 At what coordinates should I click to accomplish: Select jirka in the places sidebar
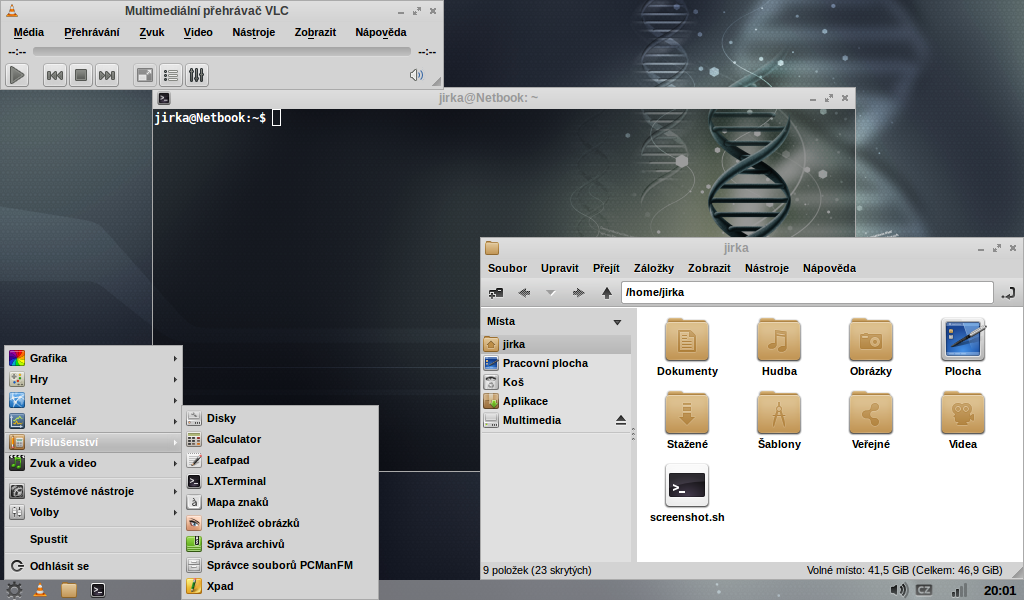coord(557,344)
